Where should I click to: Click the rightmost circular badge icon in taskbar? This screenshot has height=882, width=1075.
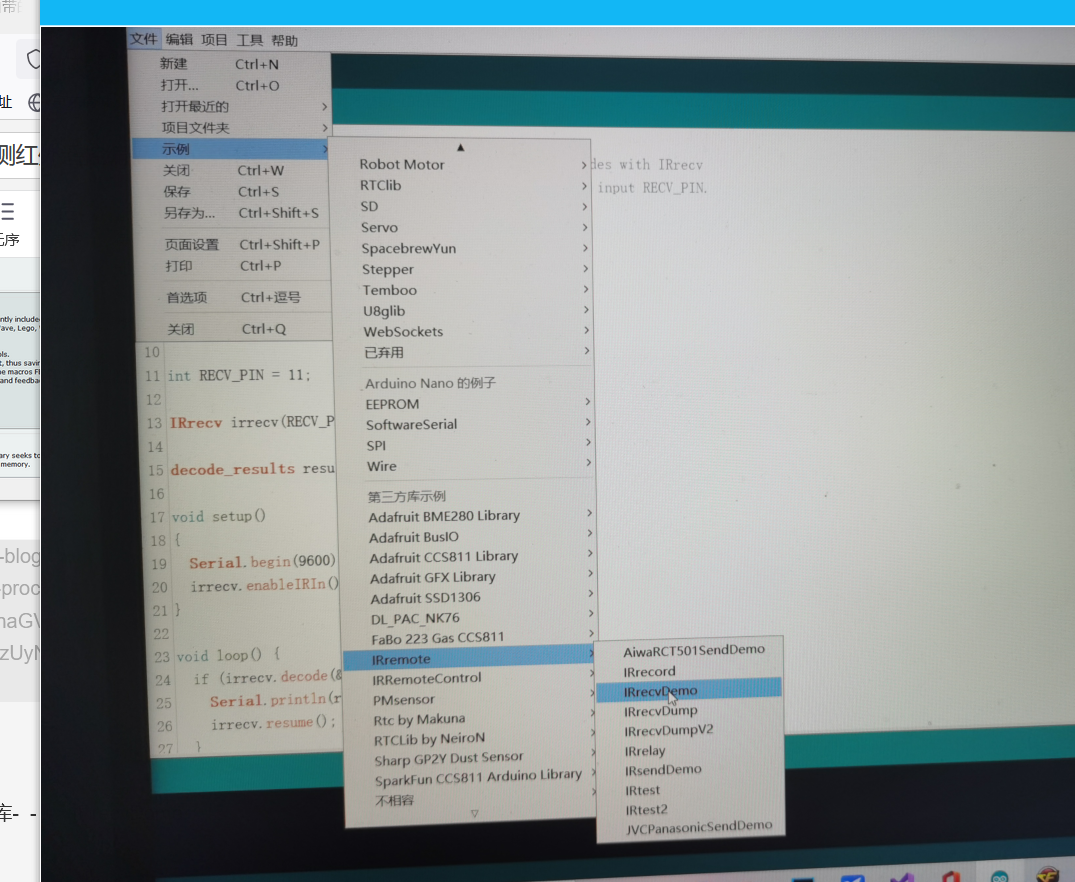pyautogui.click(x=1050, y=876)
